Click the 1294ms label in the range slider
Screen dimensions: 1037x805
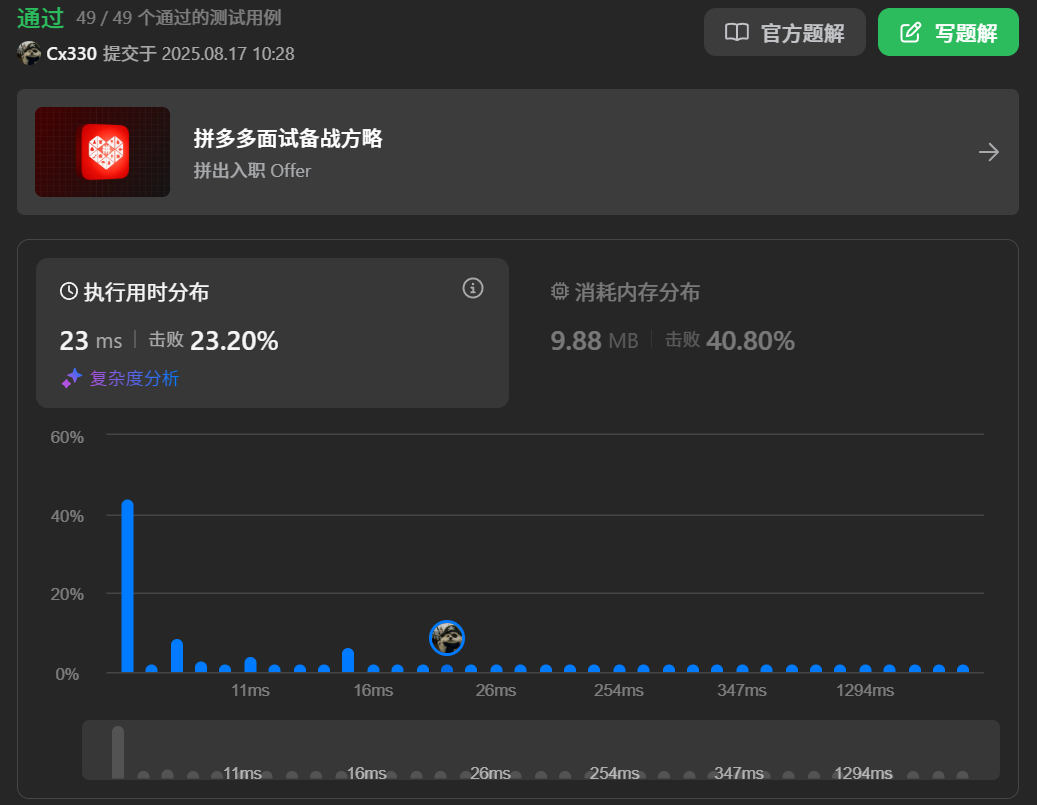click(863, 773)
